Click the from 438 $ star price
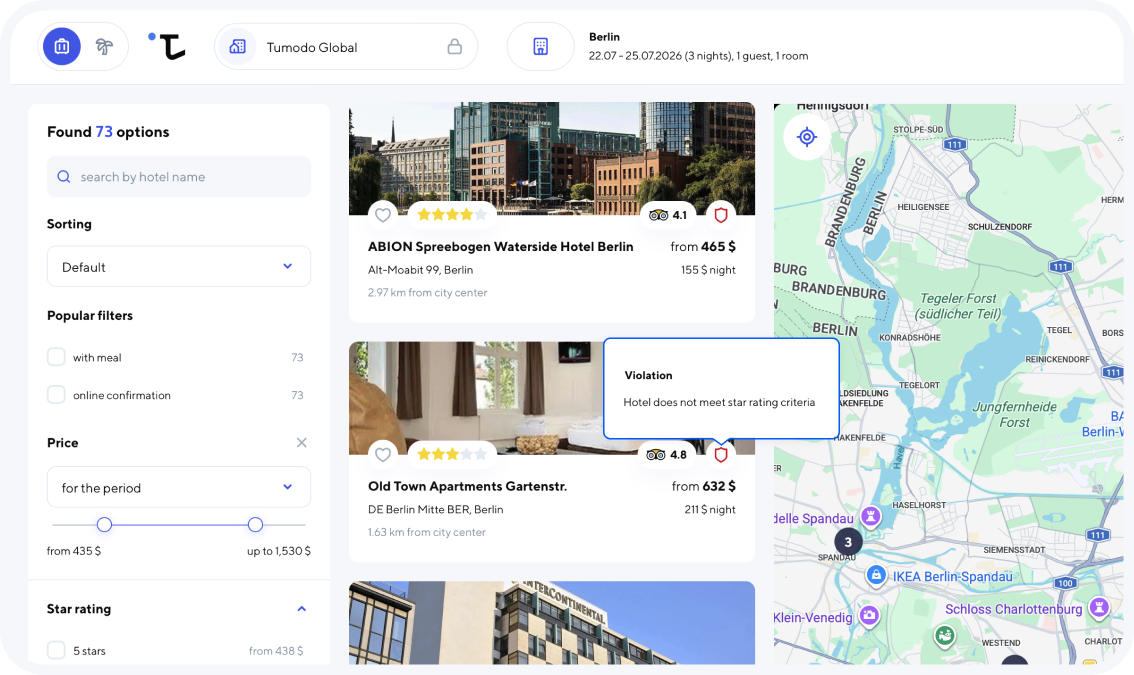The image size is (1134, 675). pos(276,650)
